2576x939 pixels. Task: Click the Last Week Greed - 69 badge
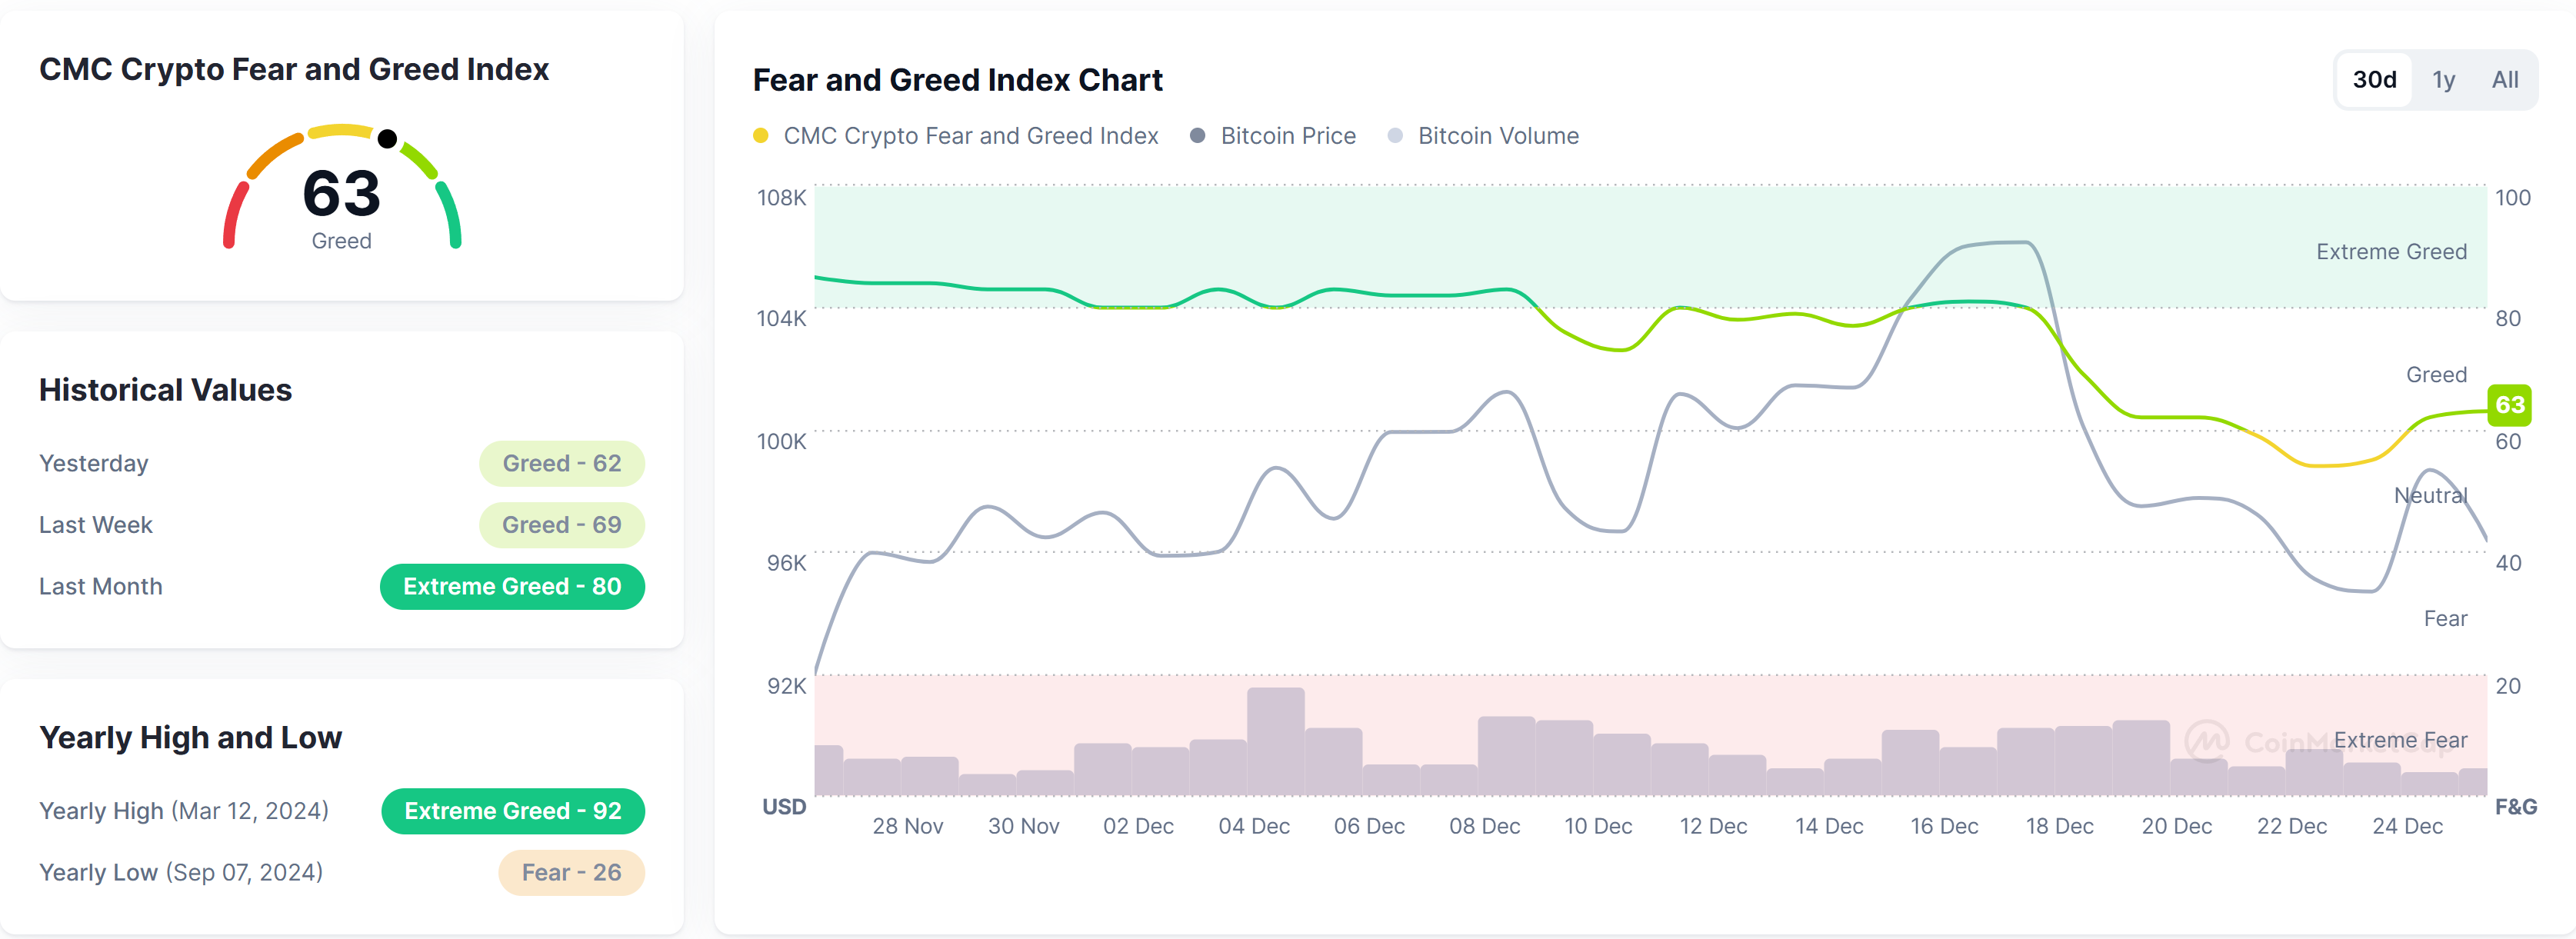coord(561,525)
